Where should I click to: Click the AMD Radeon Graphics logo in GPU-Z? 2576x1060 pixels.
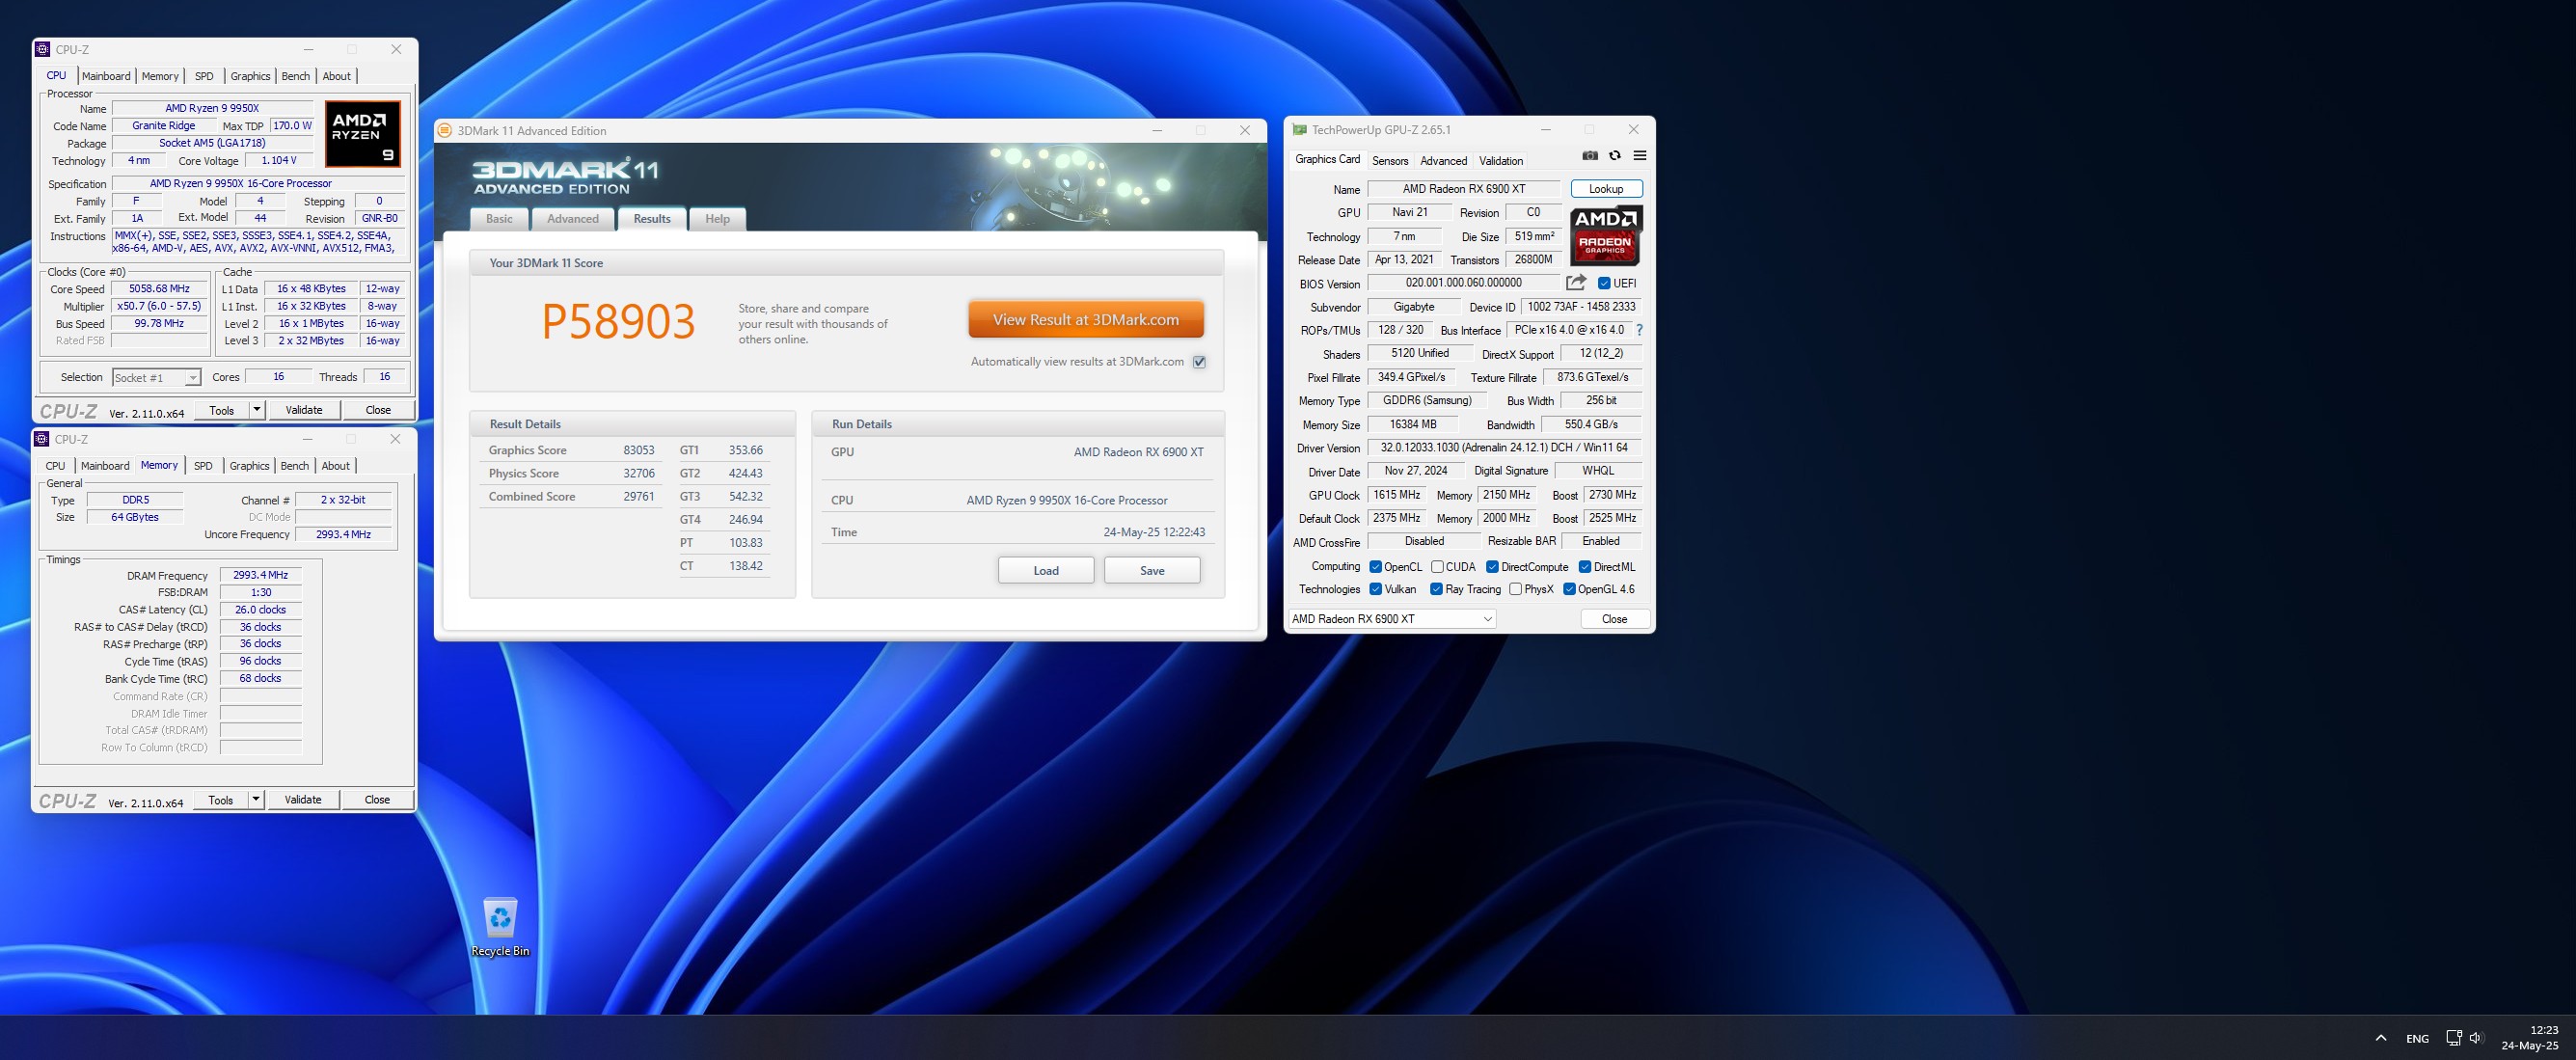(x=1606, y=235)
